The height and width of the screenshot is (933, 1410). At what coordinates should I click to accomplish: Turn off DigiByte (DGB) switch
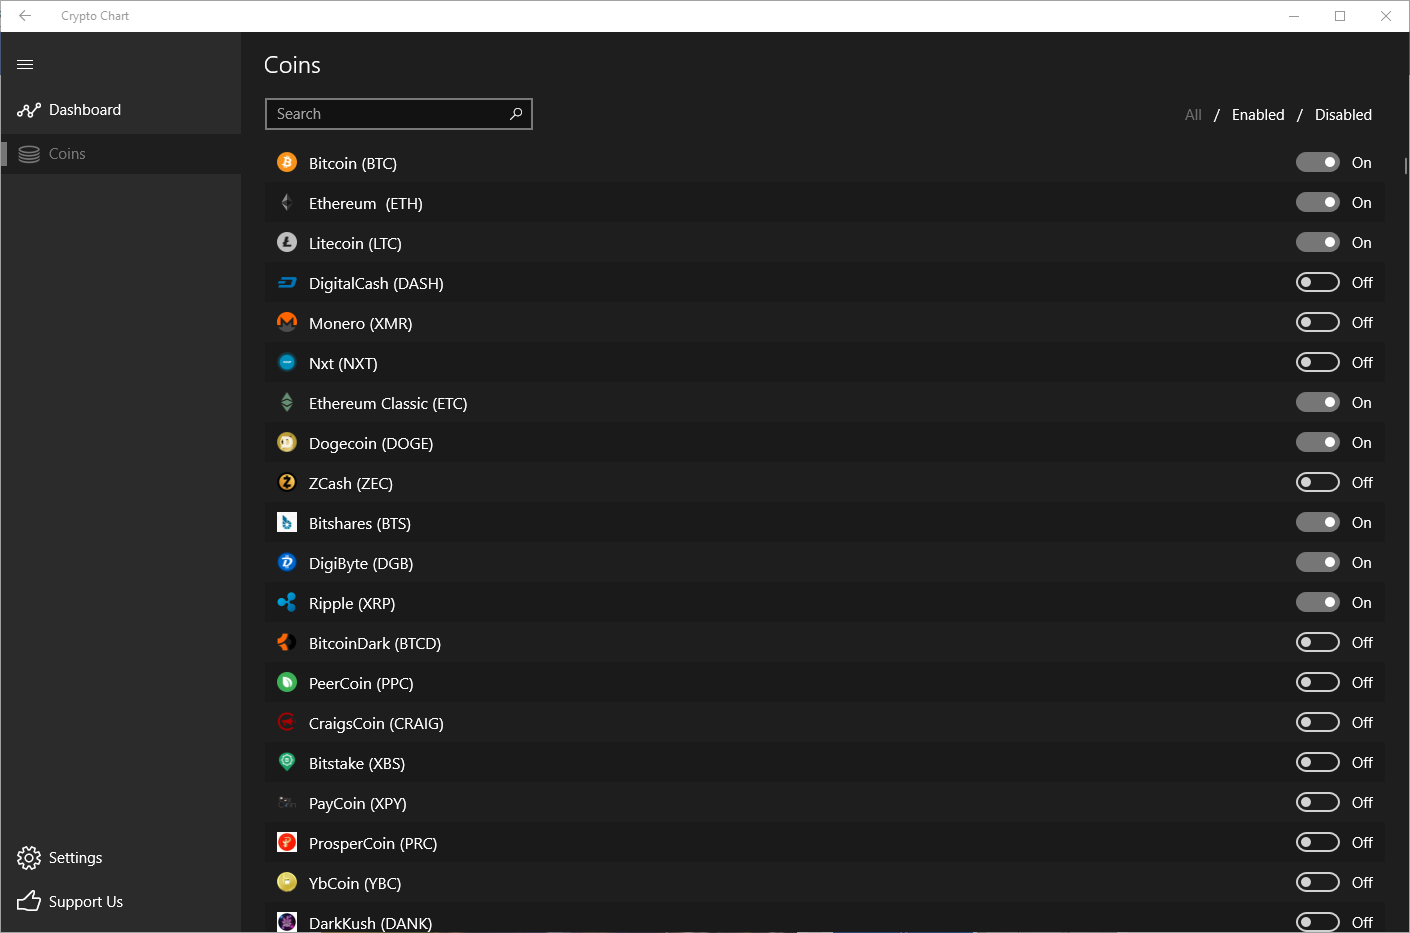point(1318,562)
